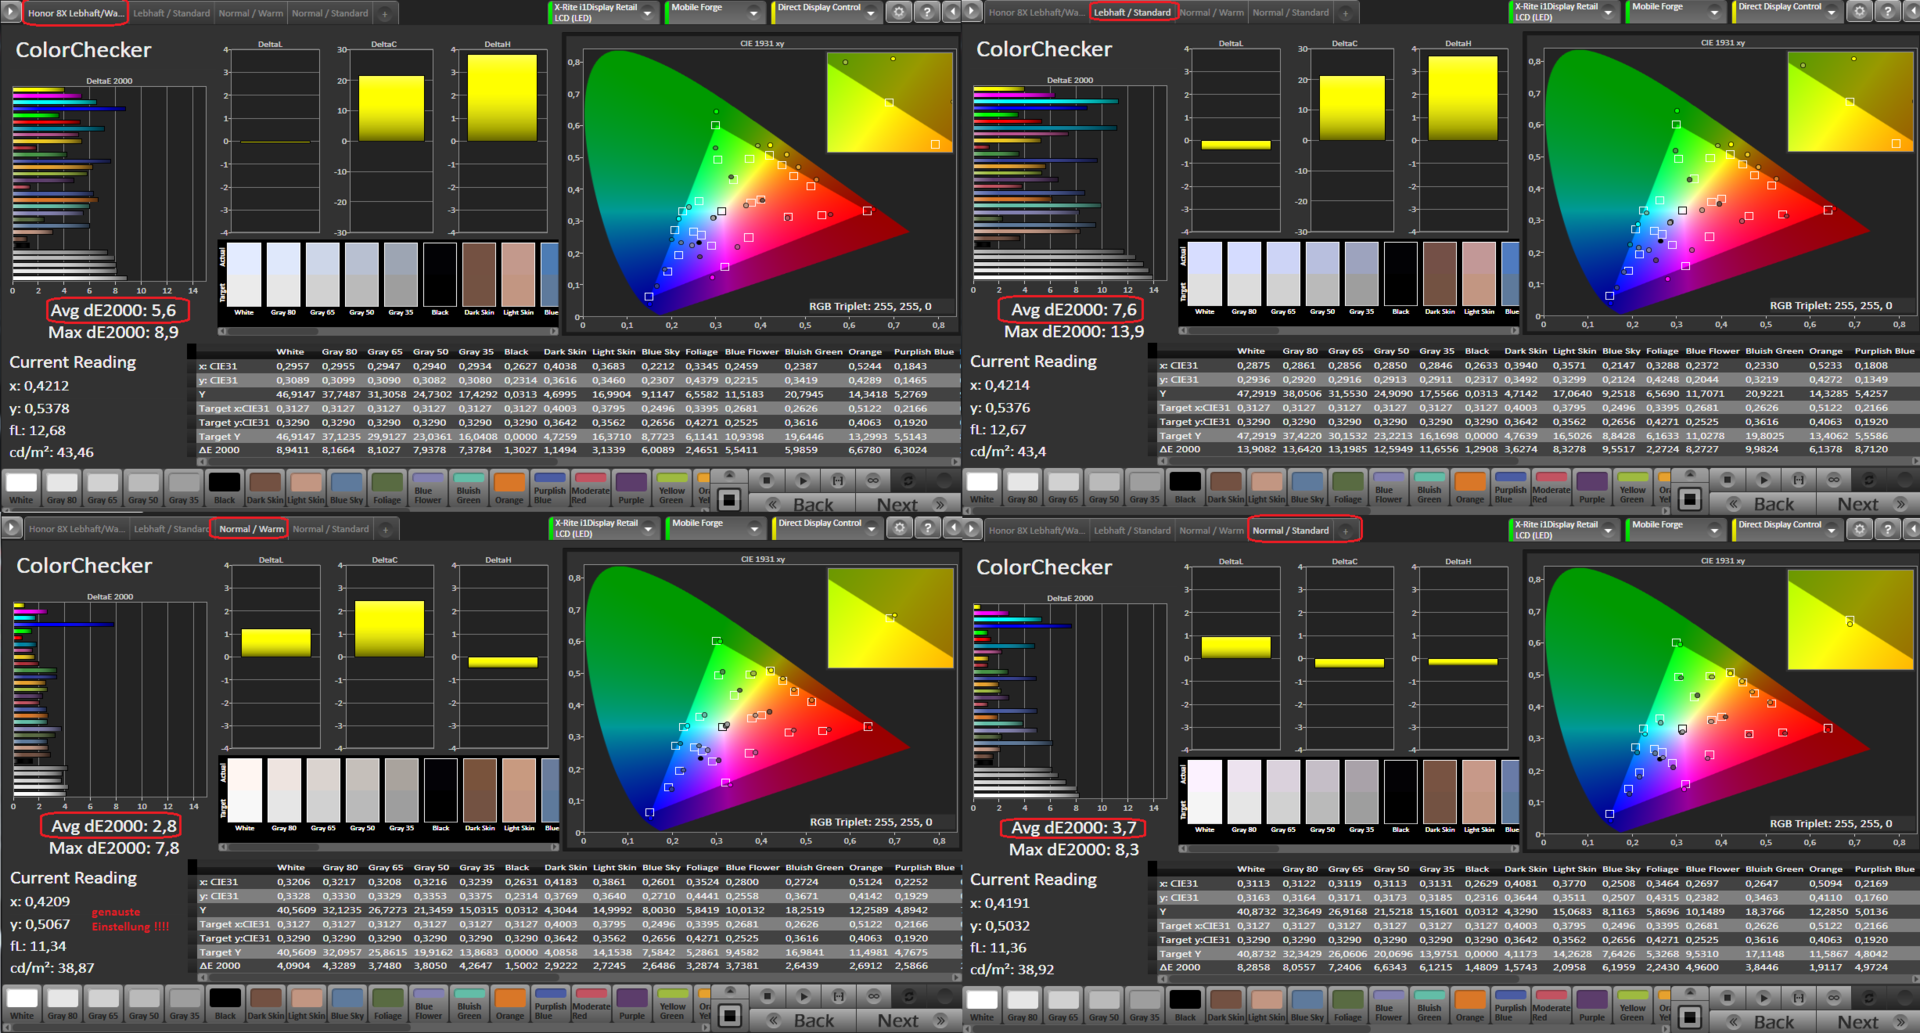Screen dimensions: 1920x1033
Task: Click continuous loop icon in Avg dE2000 7,6 panel
Action: coord(1833,479)
